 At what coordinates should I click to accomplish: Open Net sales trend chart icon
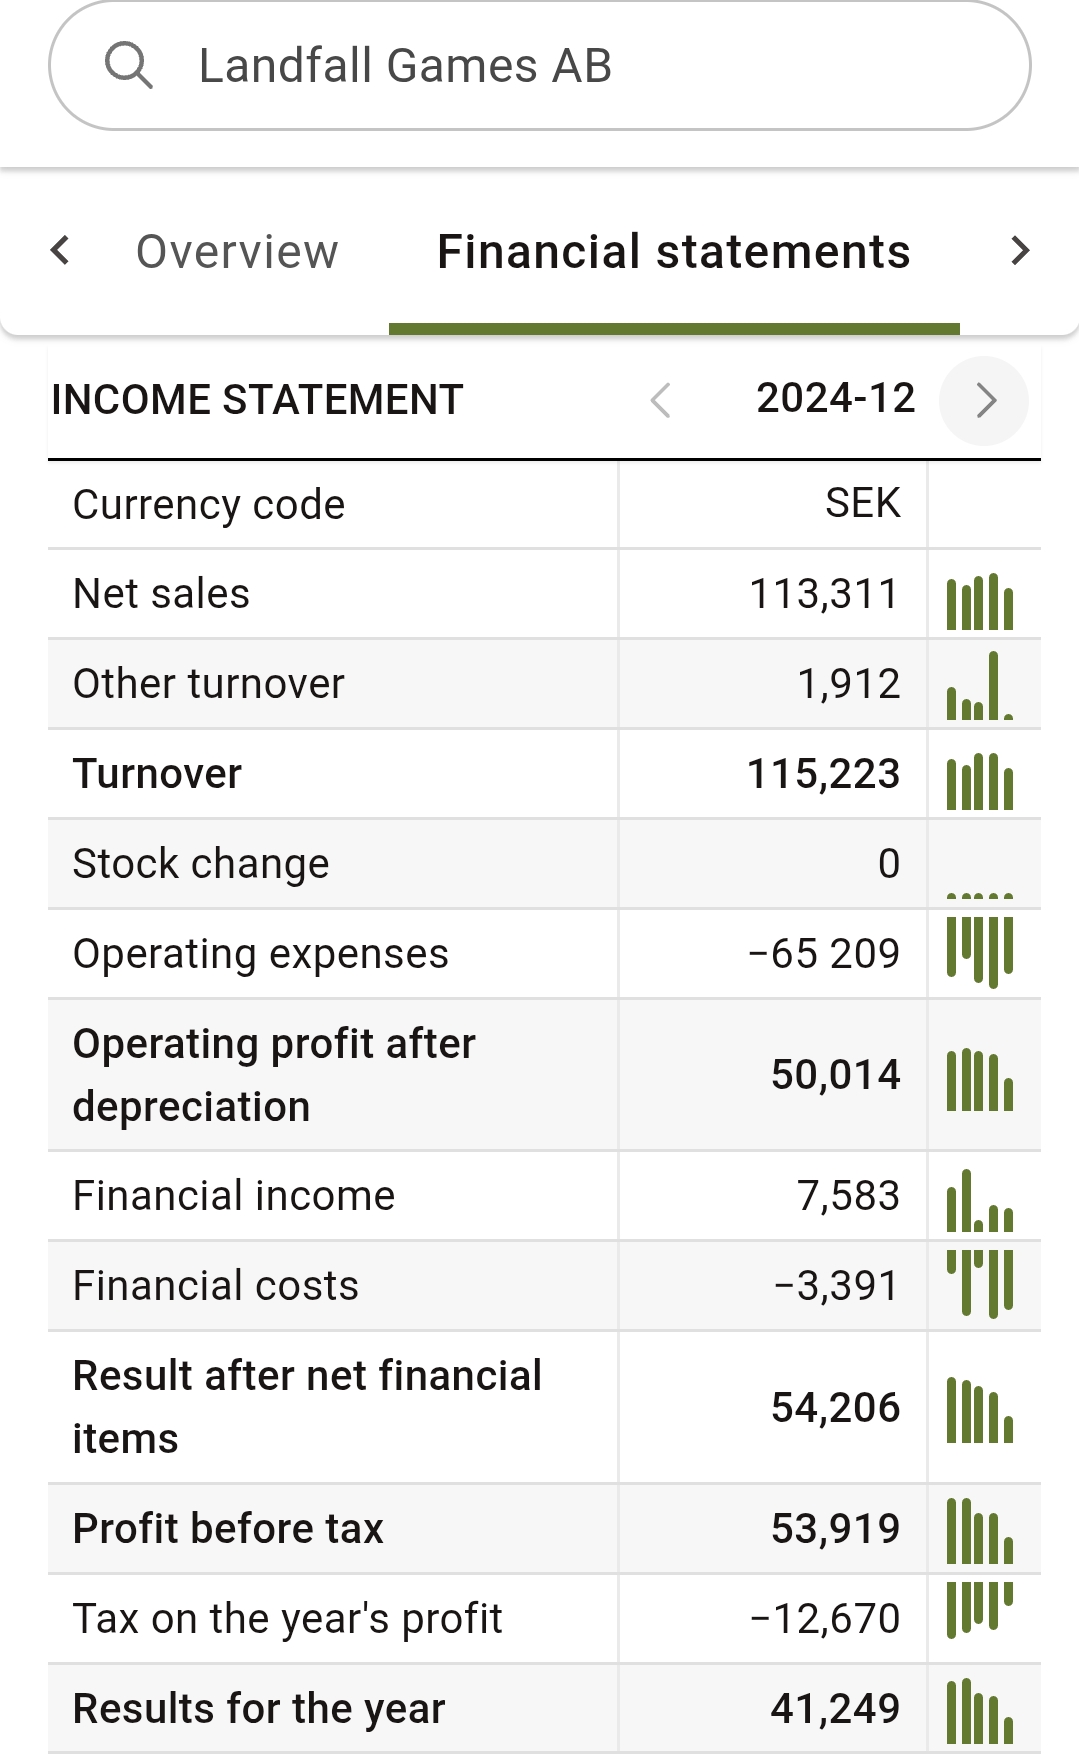coord(980,601)
